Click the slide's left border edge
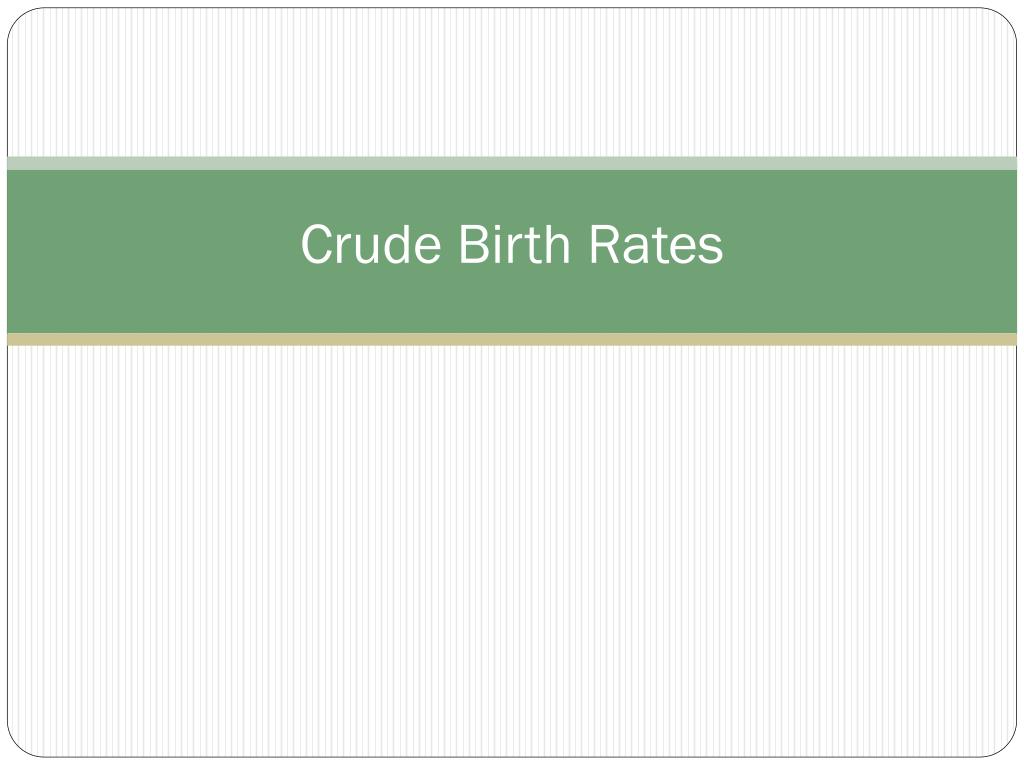Image resolution: width=1024 pixels, height=768 pixels. pos(7,522)
